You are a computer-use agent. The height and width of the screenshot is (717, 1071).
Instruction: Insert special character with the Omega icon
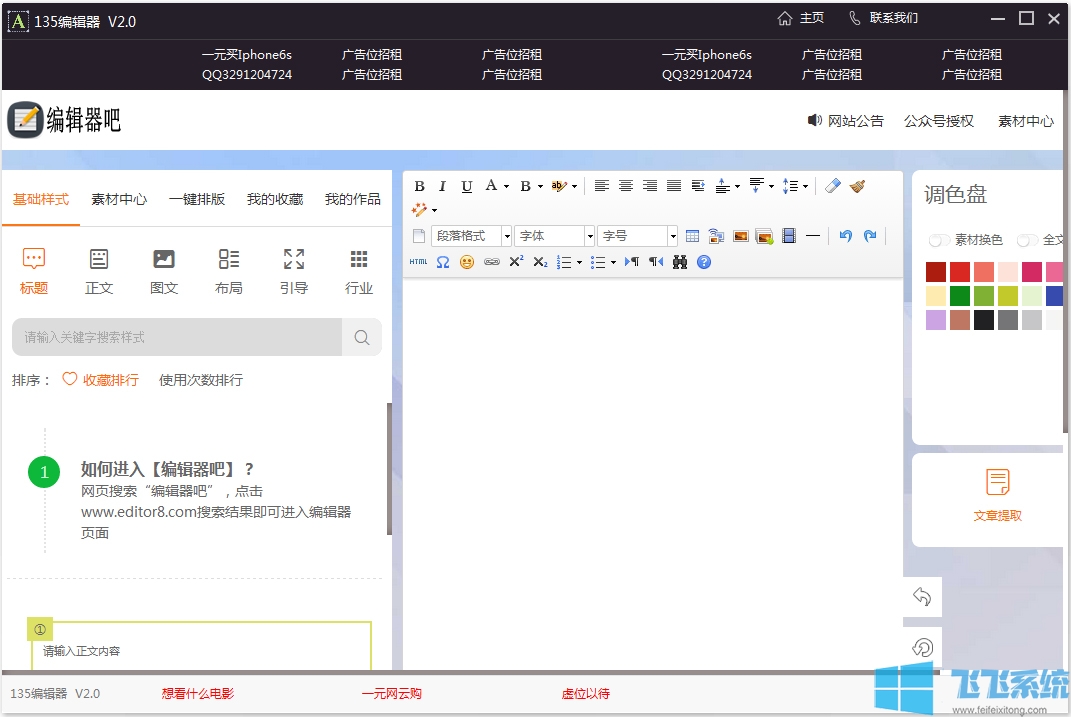click(442, 262)
